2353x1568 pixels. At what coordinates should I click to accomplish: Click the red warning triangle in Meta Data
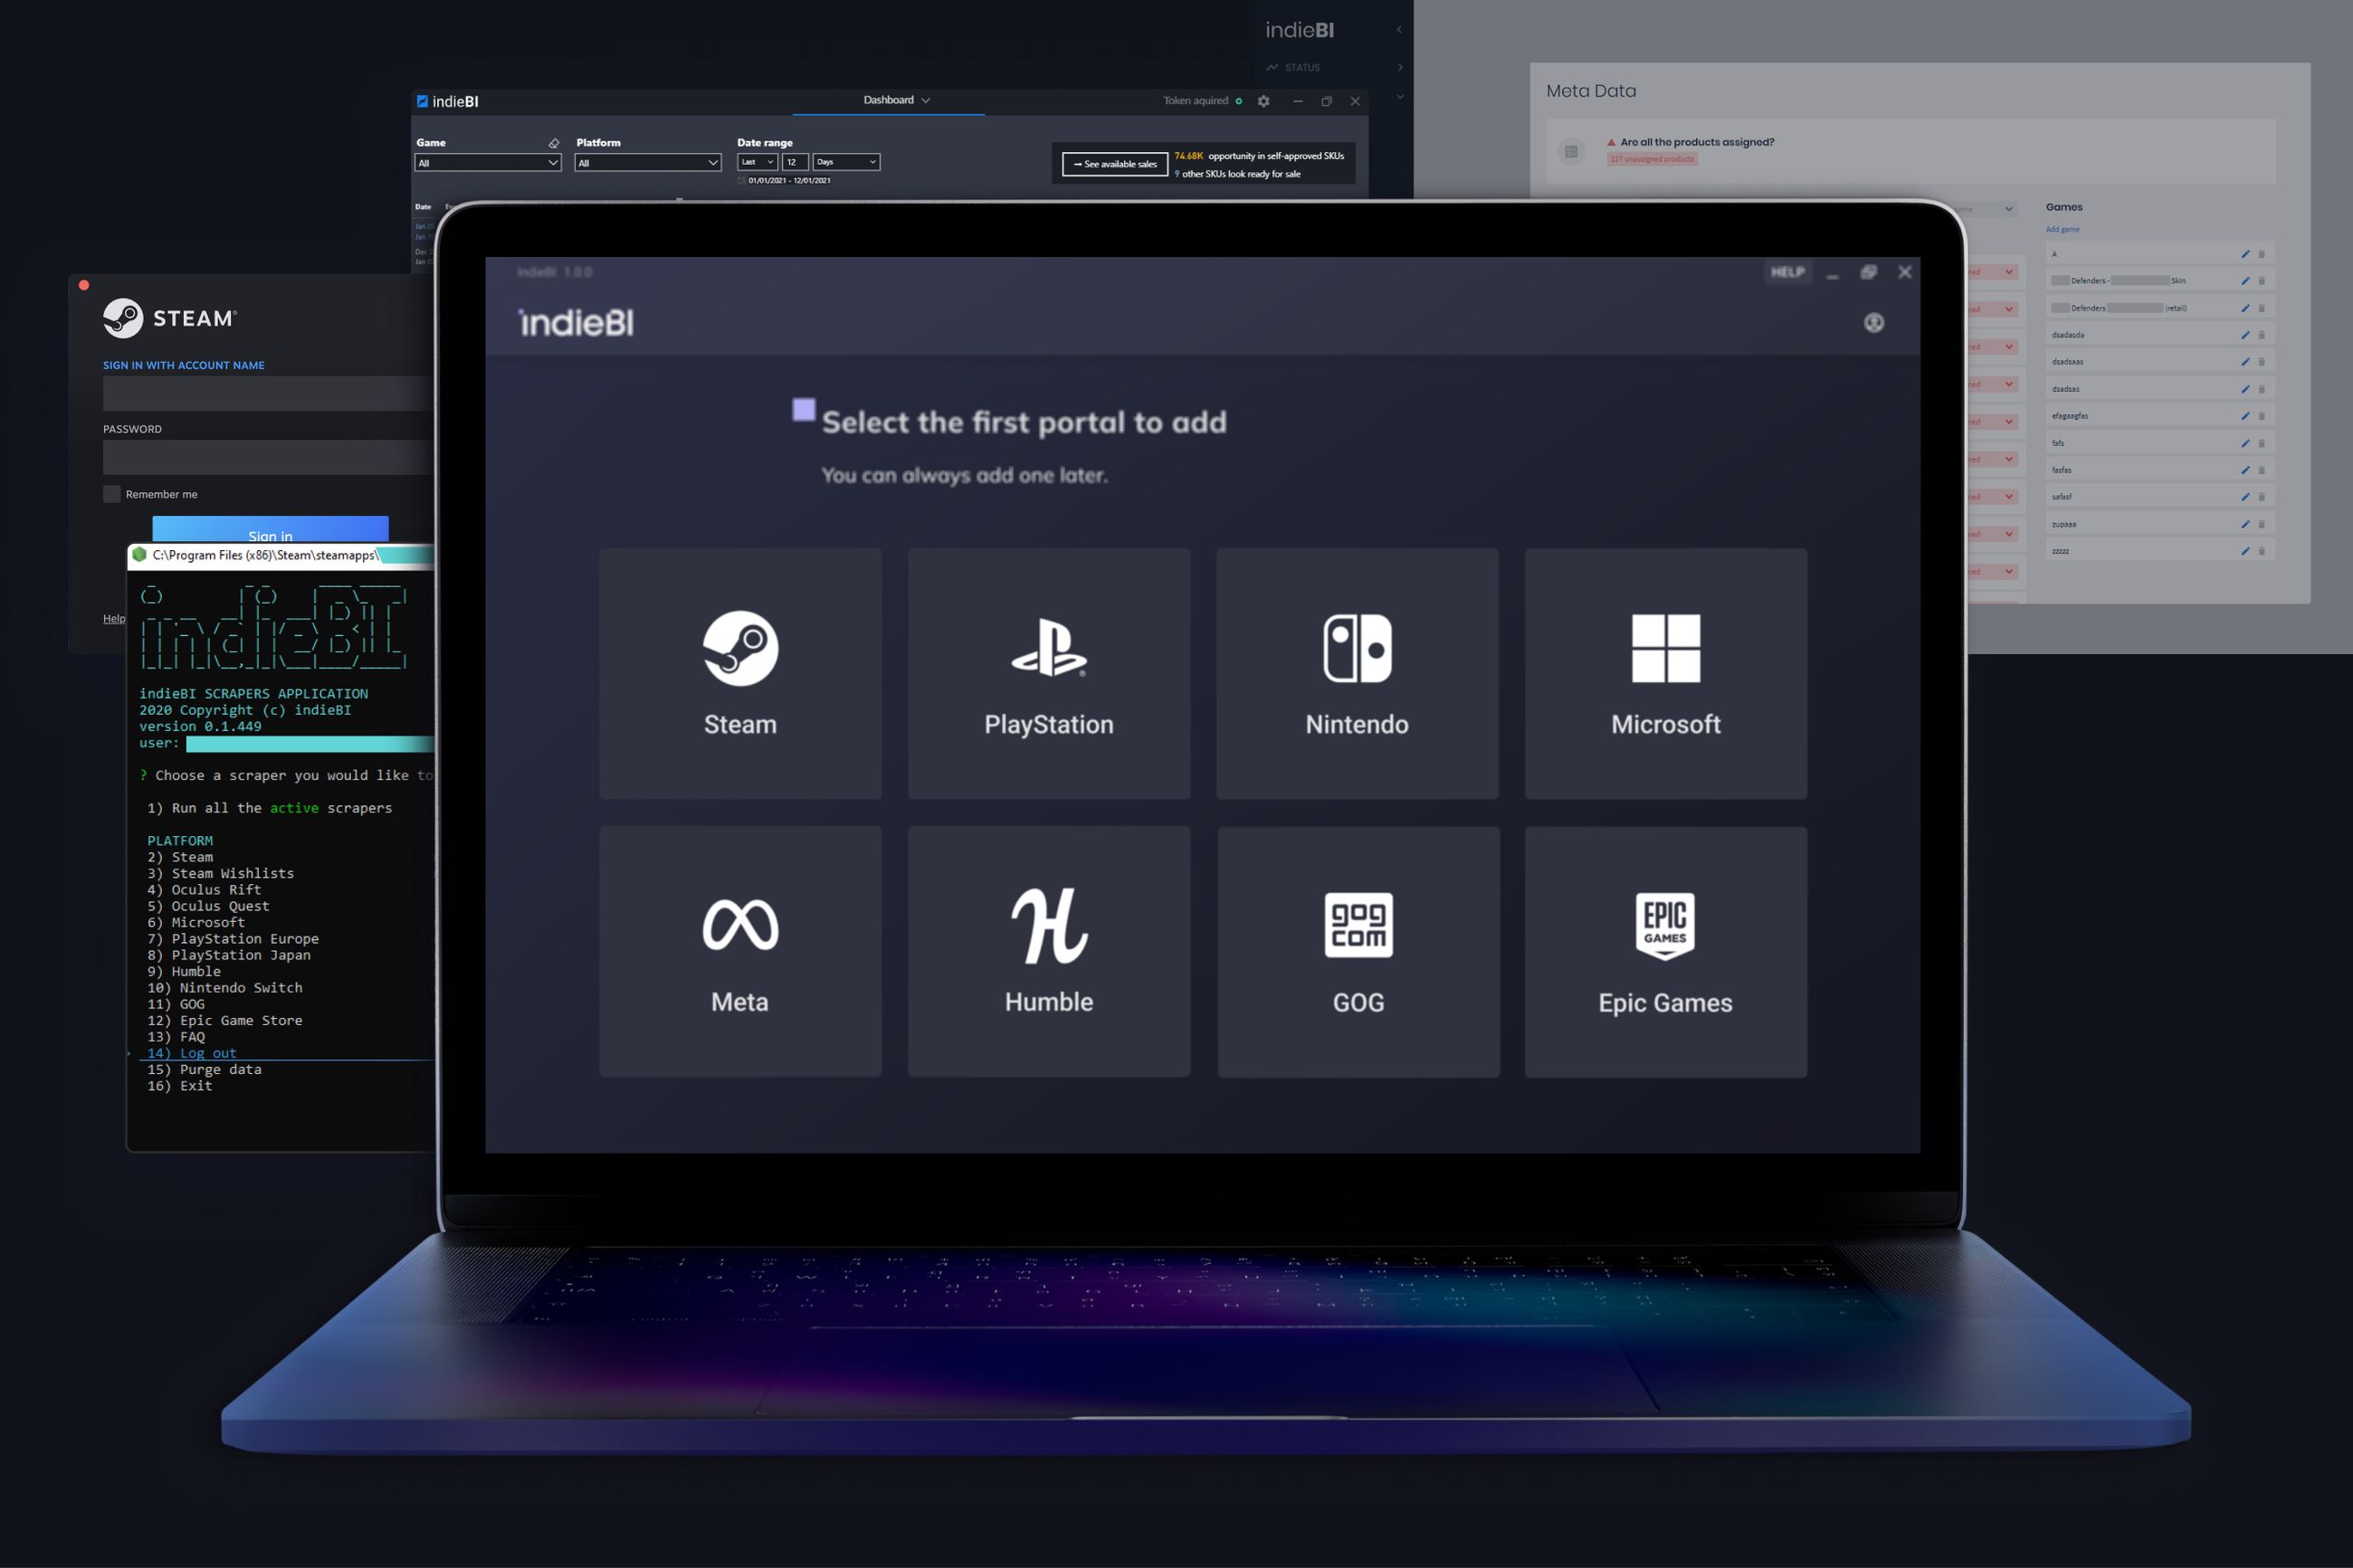tap(1611, 142)
